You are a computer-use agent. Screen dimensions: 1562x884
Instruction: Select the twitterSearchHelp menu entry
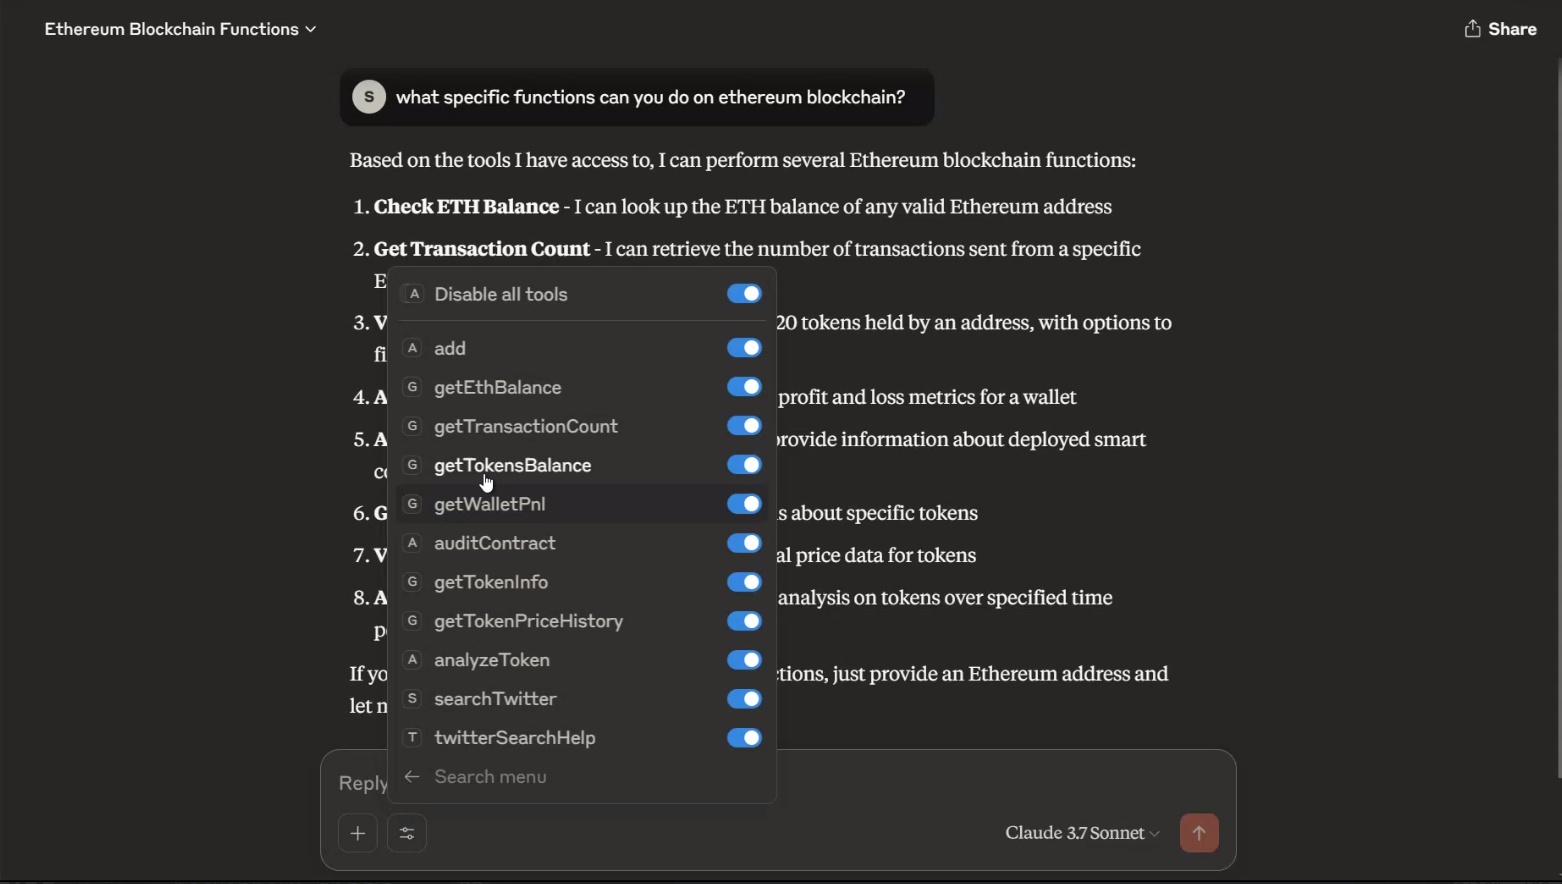click(582, 738)
